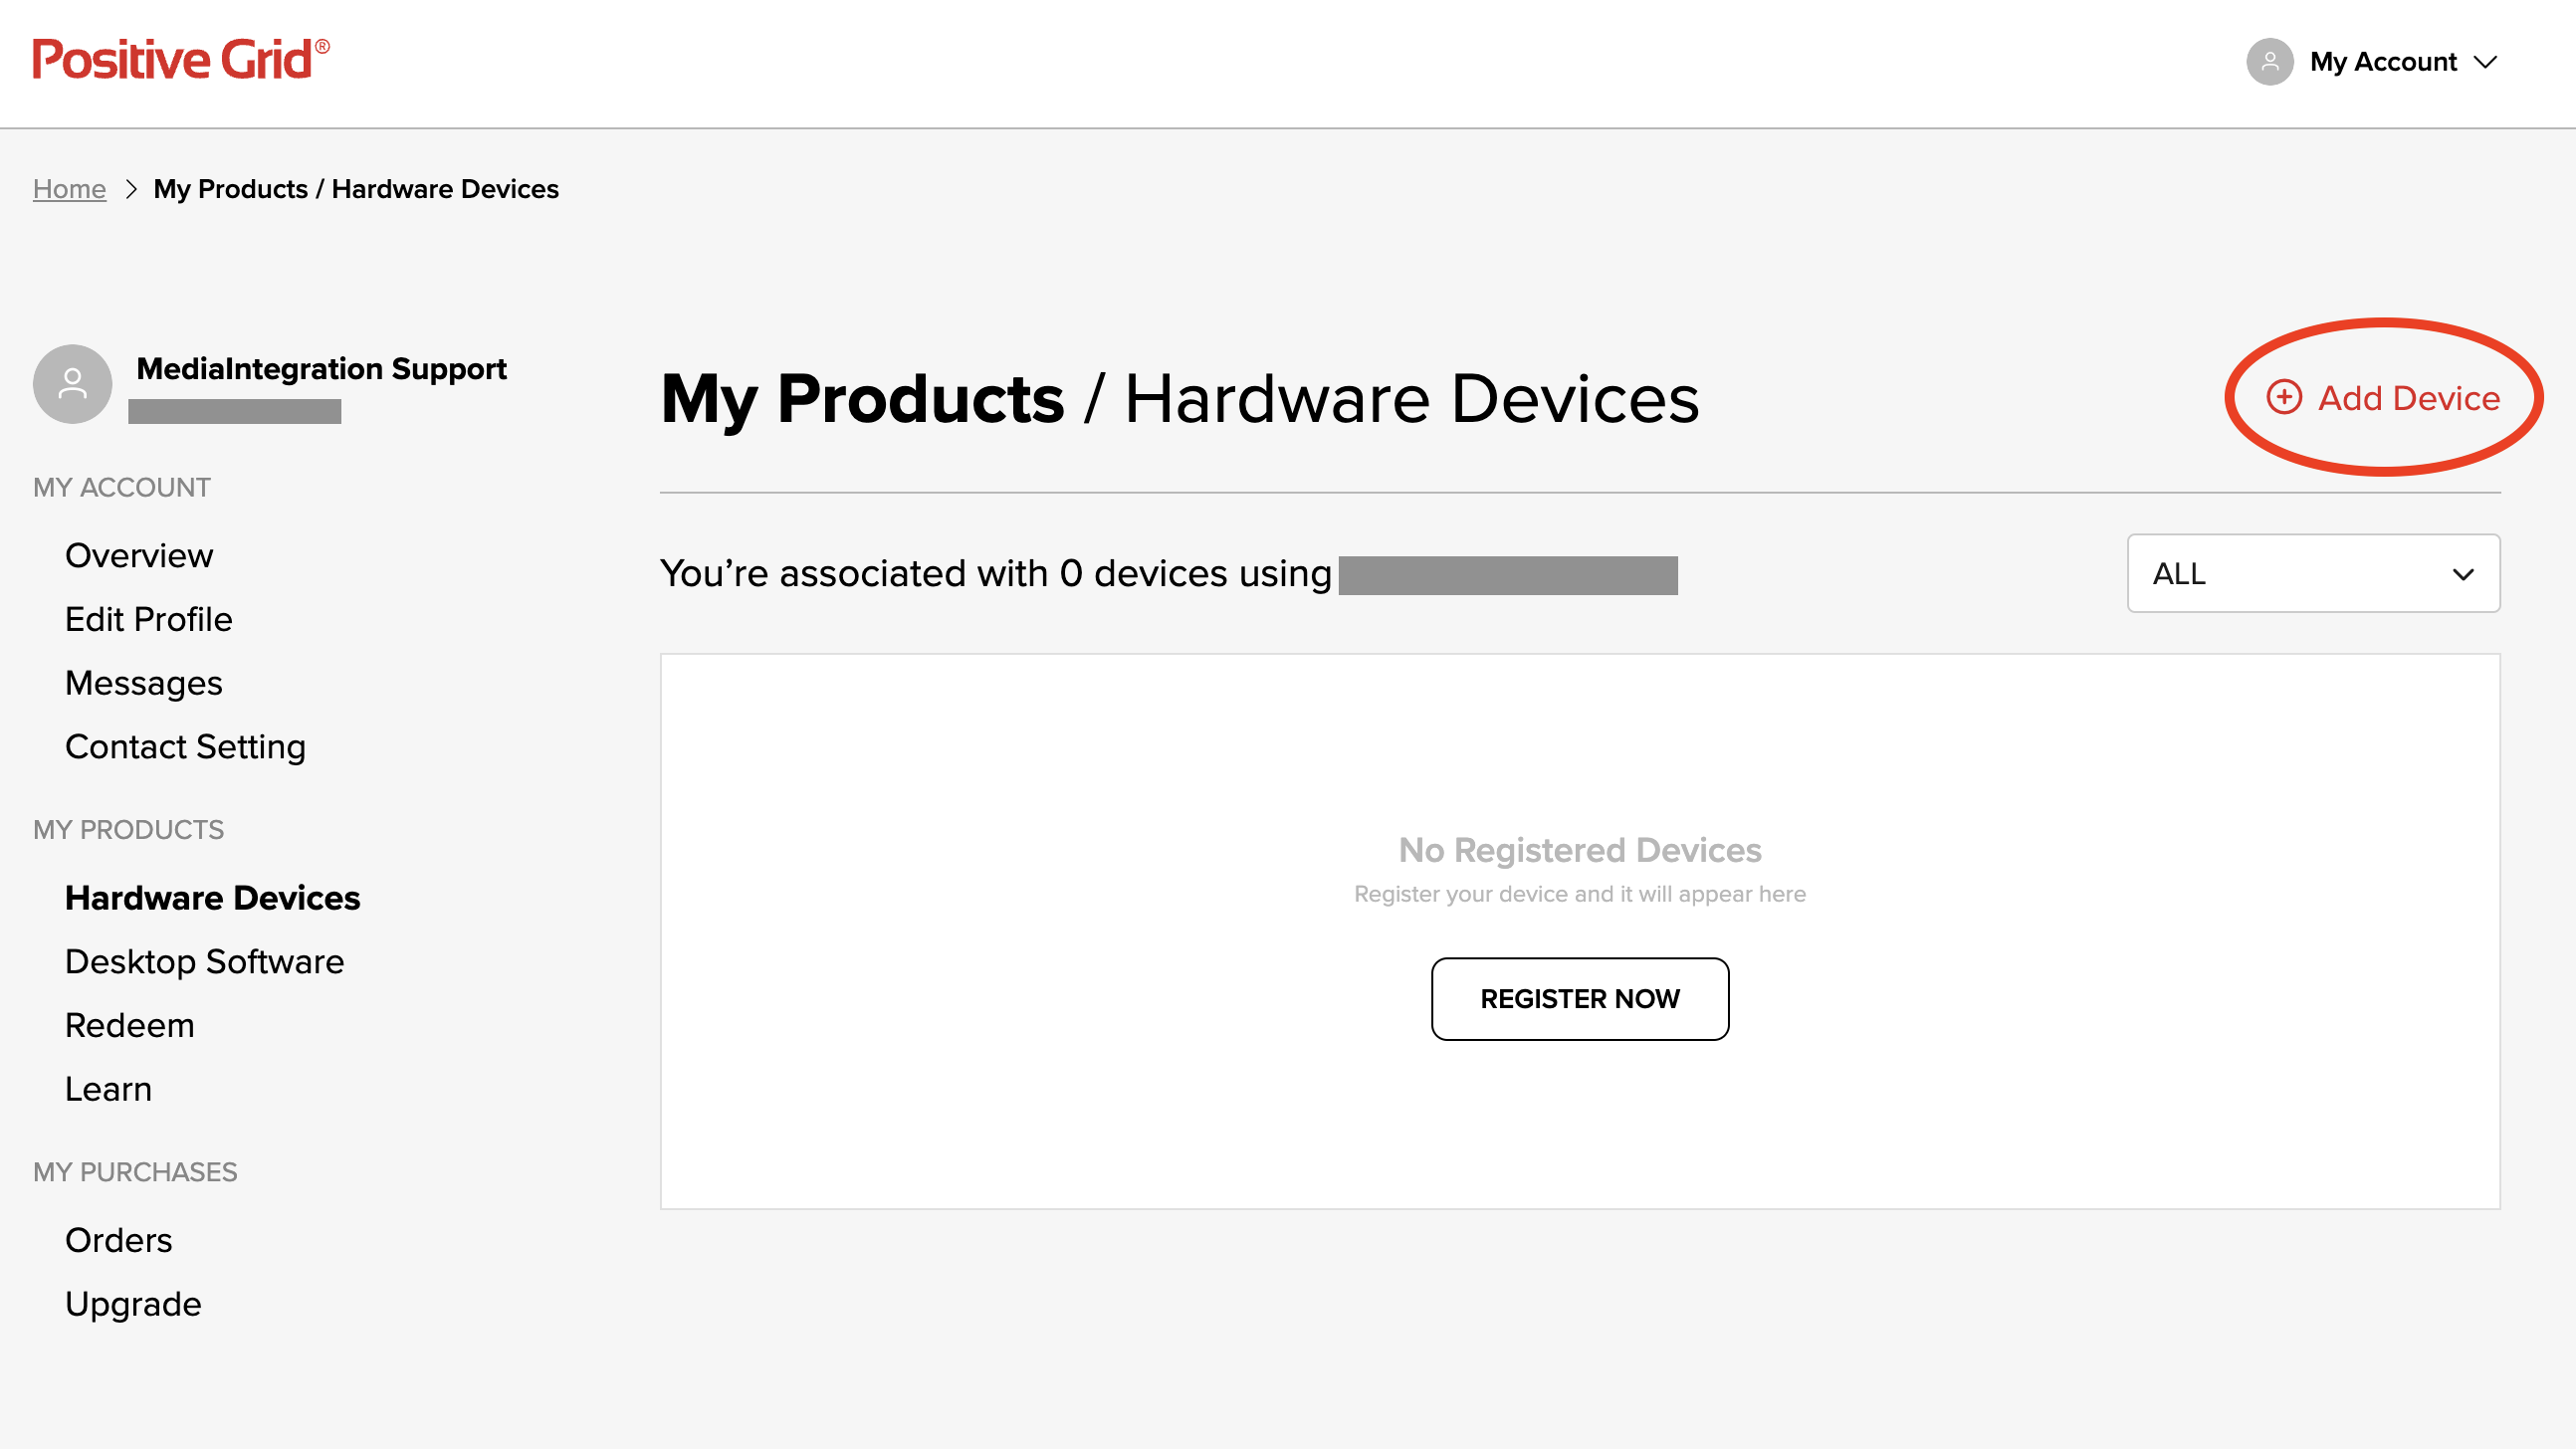View Orders under My Purchases
The image size is (2576, 1449).
[118, 1240]
